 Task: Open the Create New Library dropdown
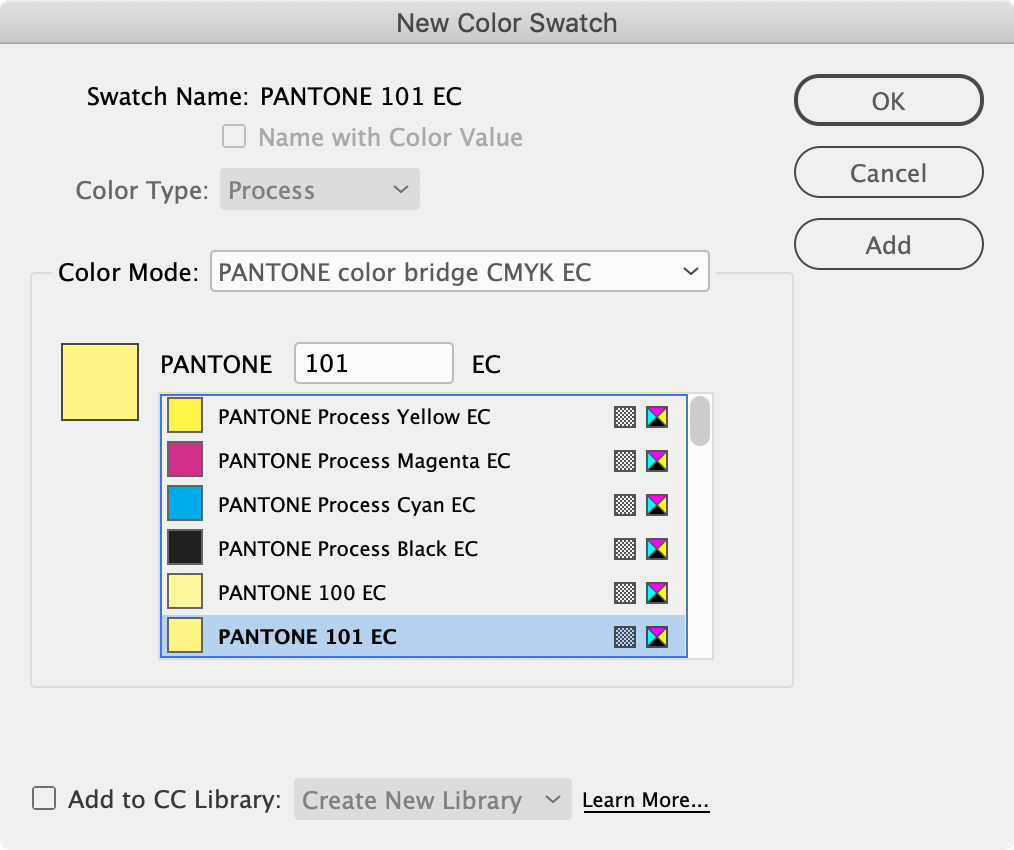click(432, 799)
